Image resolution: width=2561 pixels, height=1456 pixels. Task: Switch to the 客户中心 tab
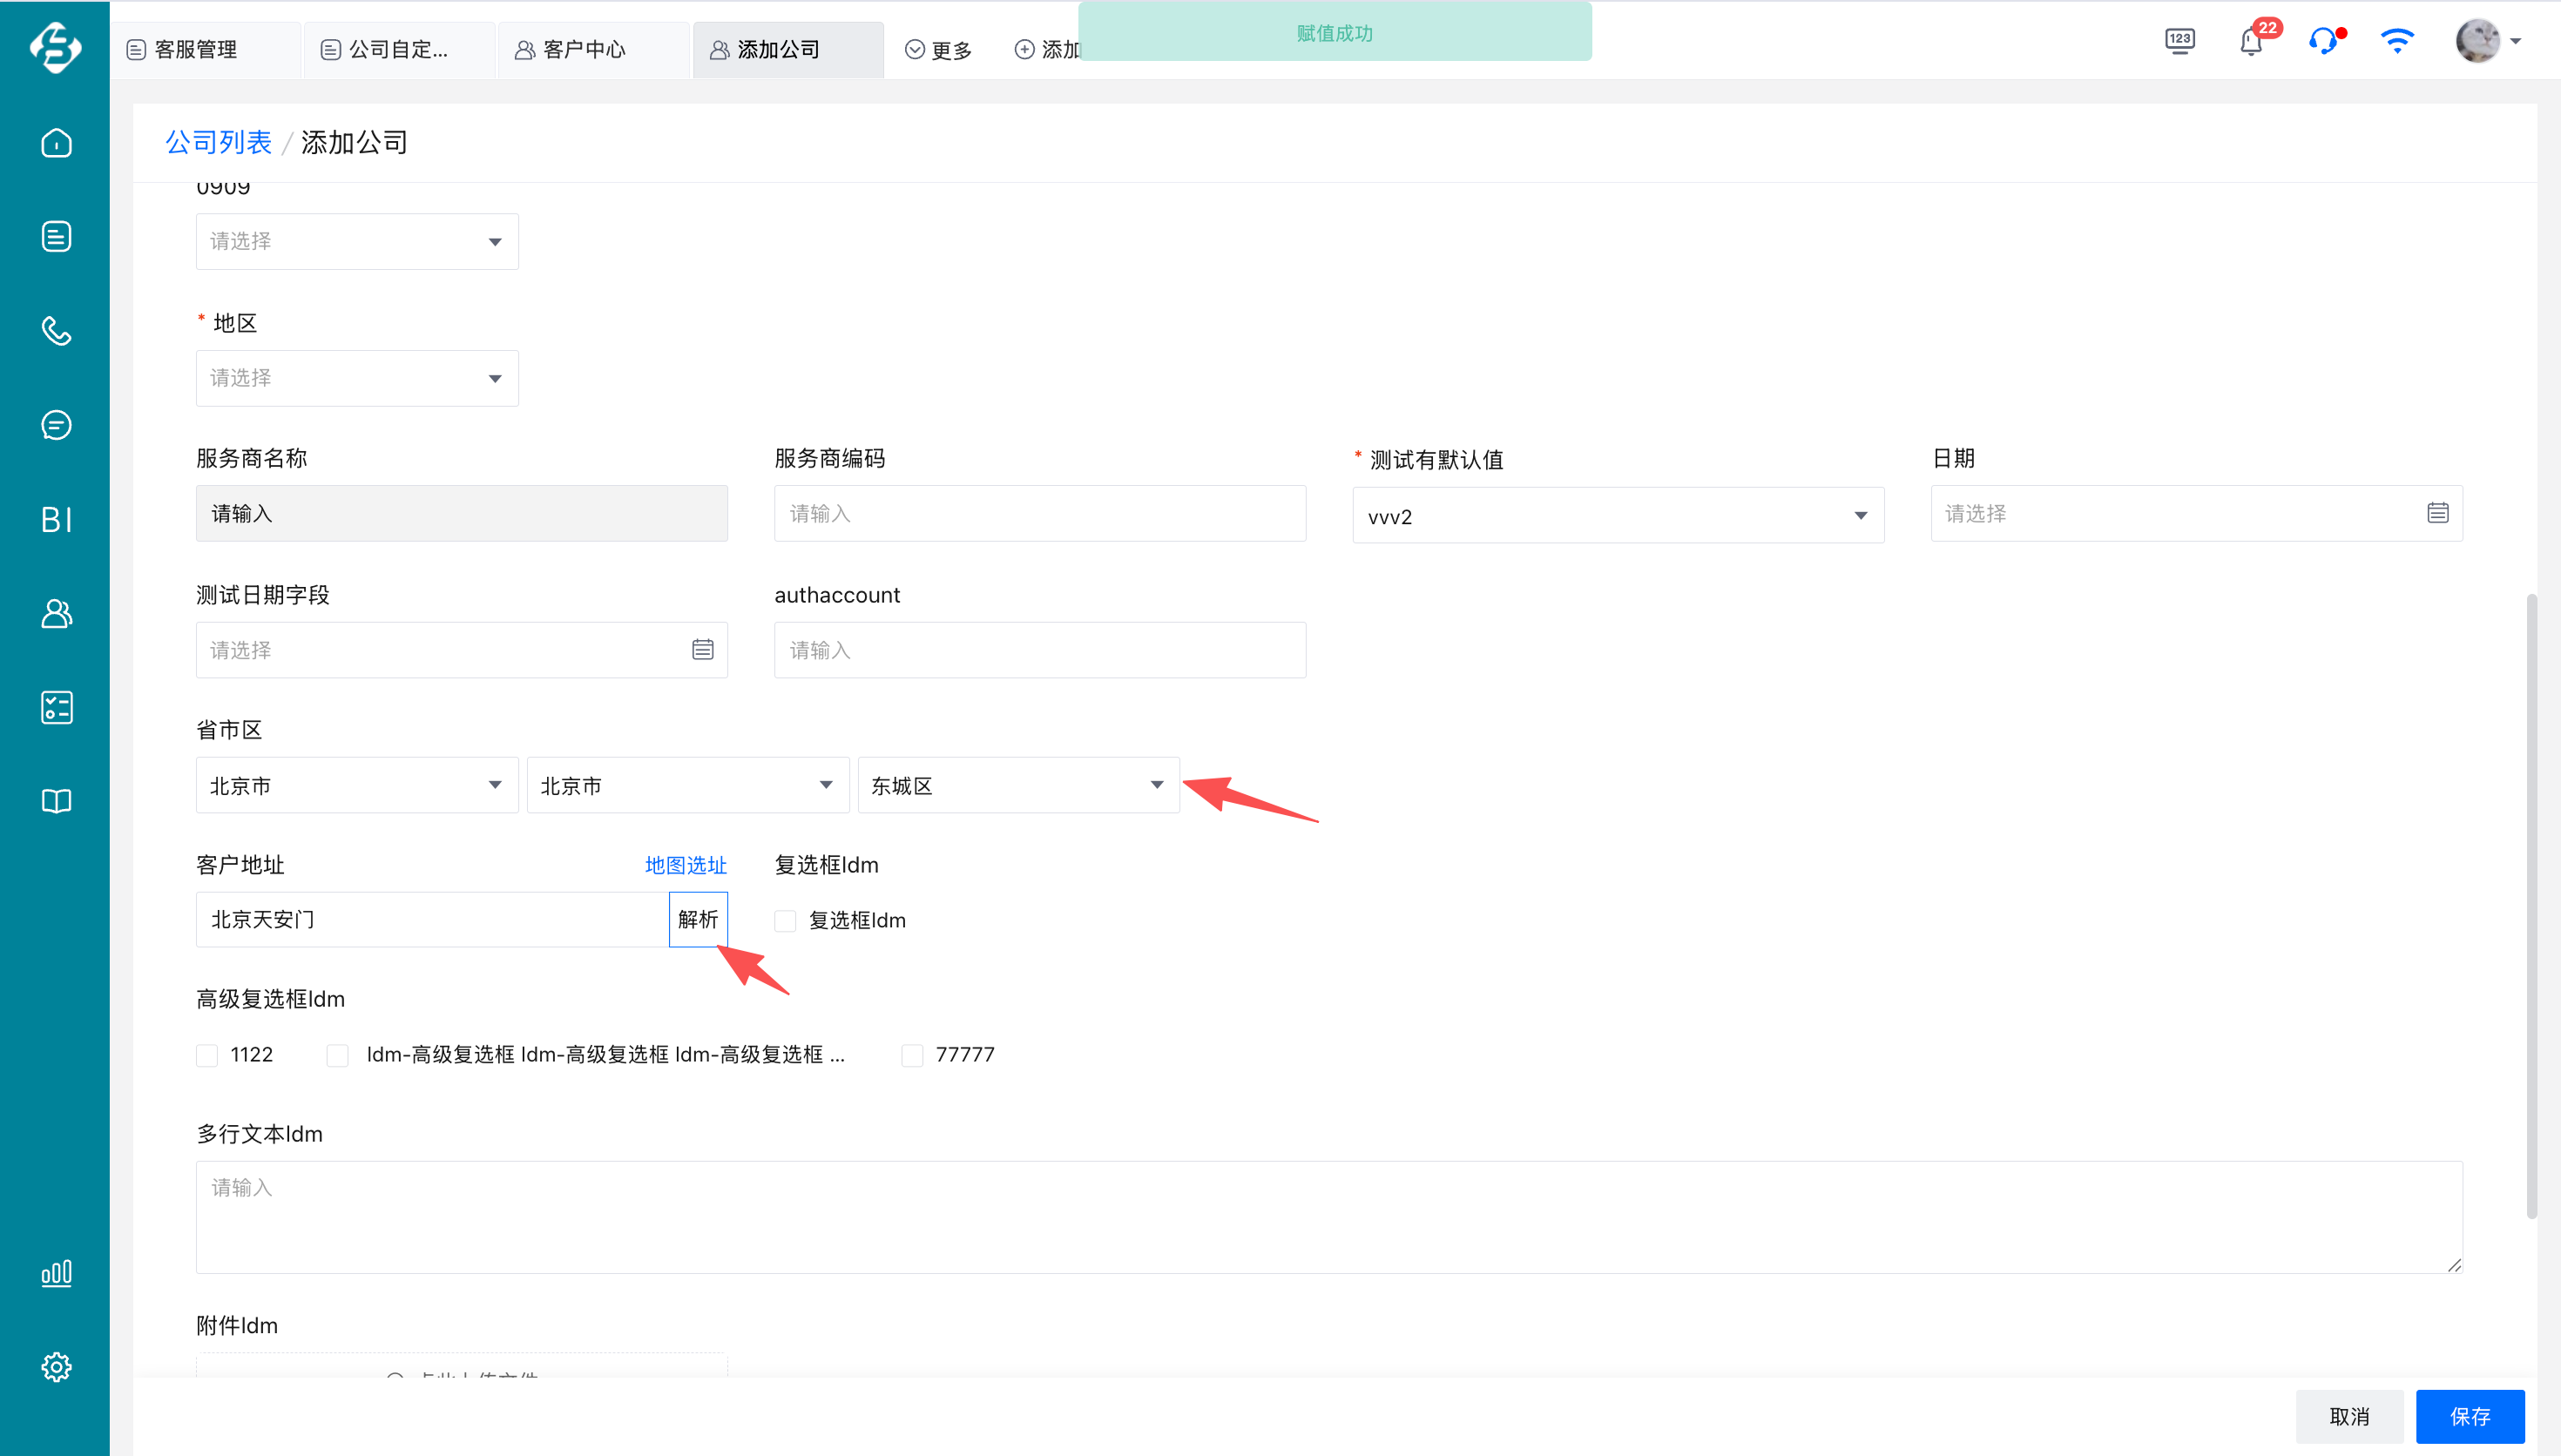tap(584, 50)
